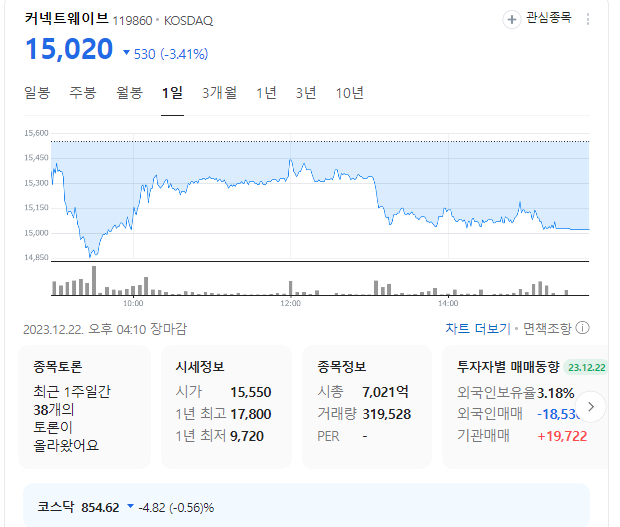
Task: Click the tallest volume bar before 10:00
Action: (x=94, y=280)
